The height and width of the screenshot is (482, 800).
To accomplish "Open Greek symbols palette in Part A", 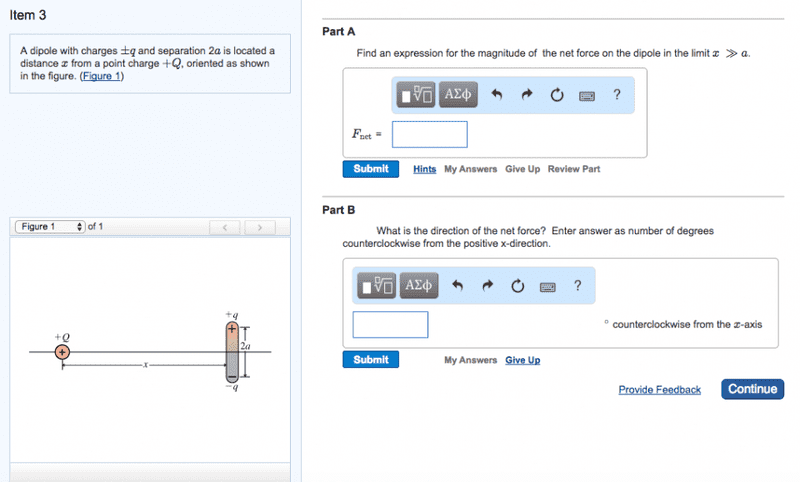I will [x=458, y=96].
